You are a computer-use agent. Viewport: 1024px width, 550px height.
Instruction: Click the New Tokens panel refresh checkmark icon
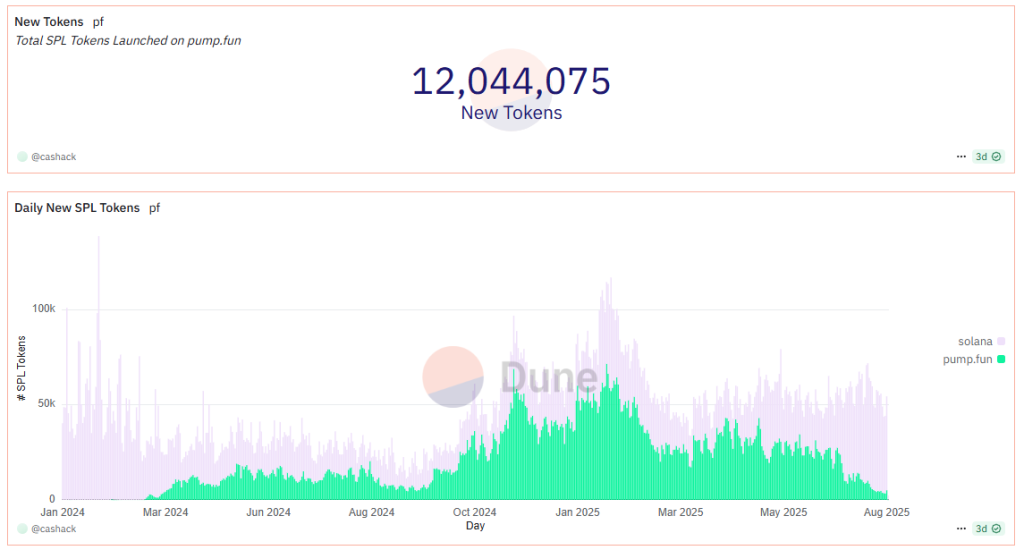click(x=996, y=157)
